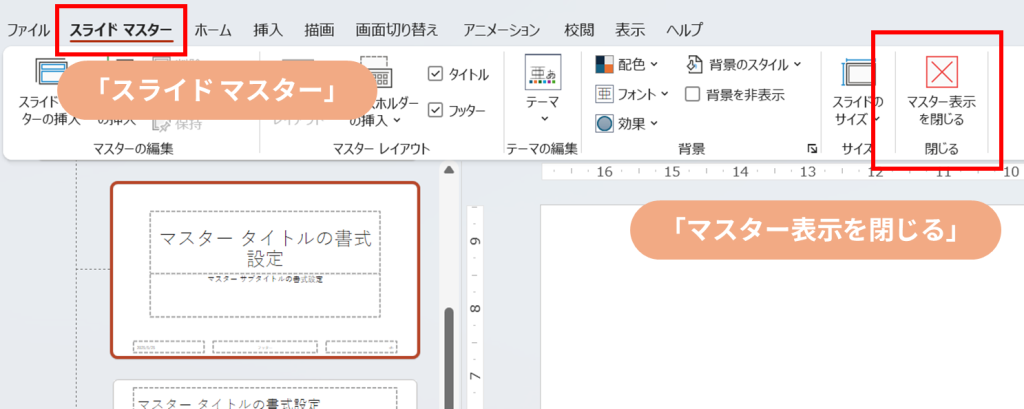Toggle the Footers (フッター) checkbox
This screenshot has width=1024, height=409.
point(435,110)
